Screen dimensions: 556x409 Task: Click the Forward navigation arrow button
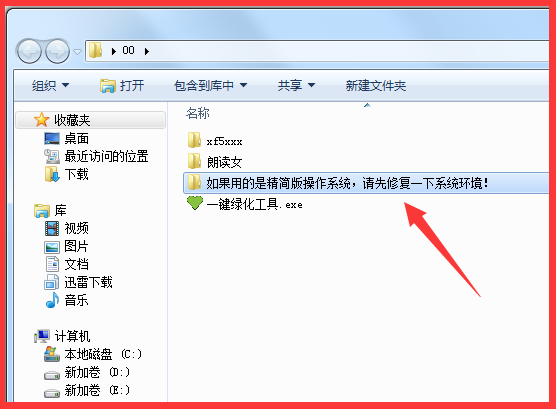pos(57,51)
